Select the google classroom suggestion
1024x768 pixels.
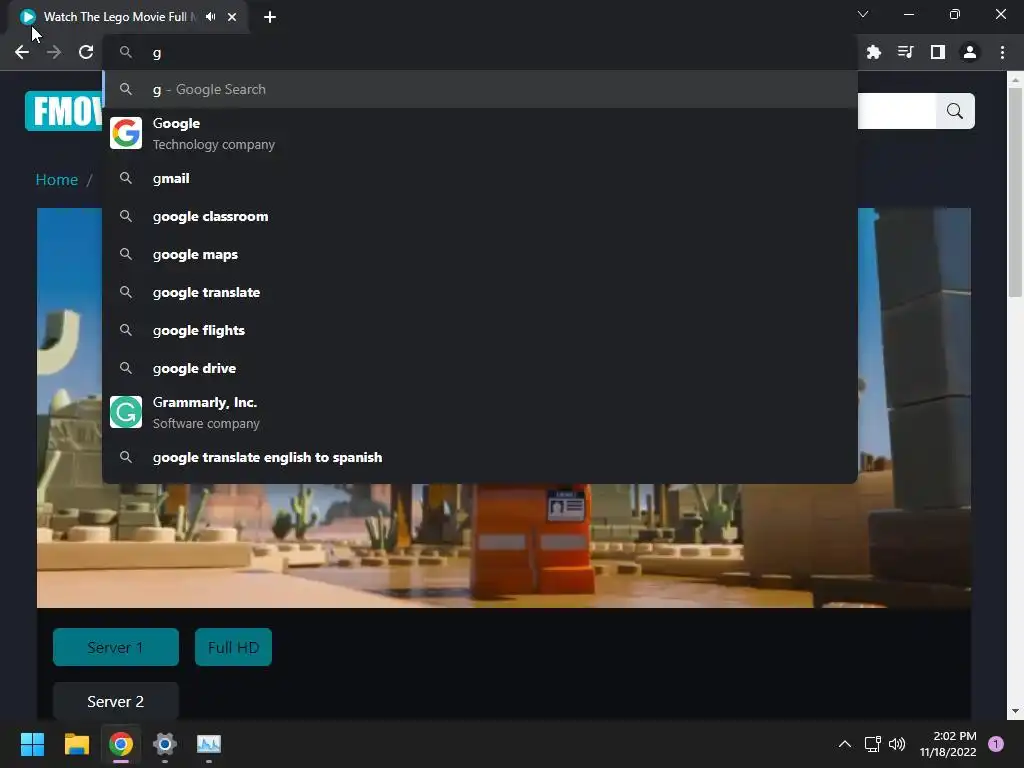pos(480,216)
